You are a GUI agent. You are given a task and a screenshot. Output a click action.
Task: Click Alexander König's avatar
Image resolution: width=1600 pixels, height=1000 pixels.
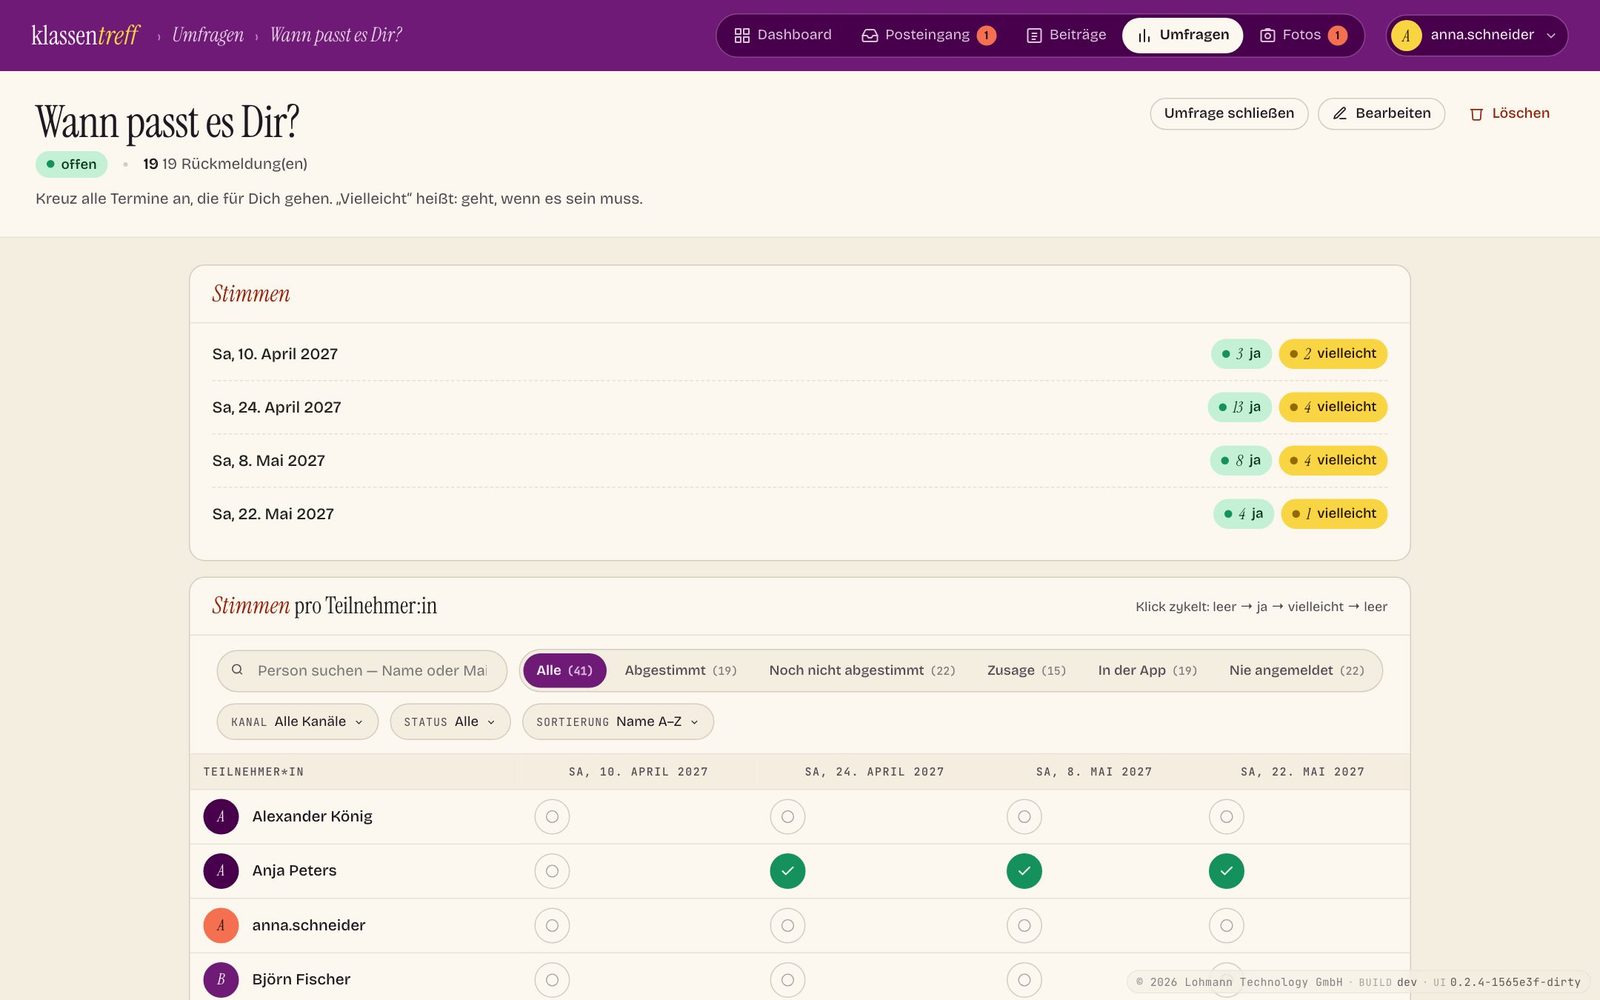221,817
